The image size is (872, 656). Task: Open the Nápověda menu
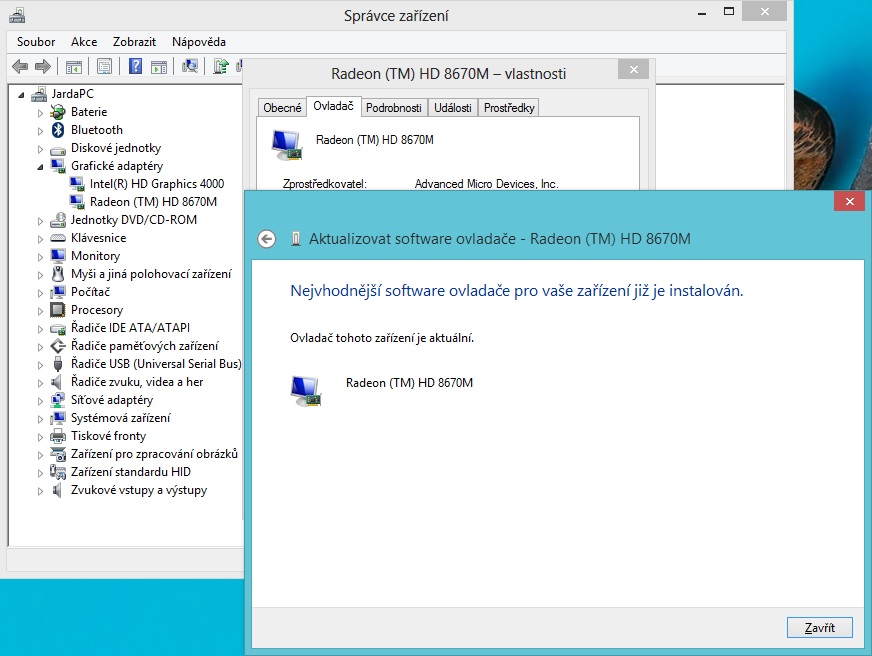(x=199, y=42)
